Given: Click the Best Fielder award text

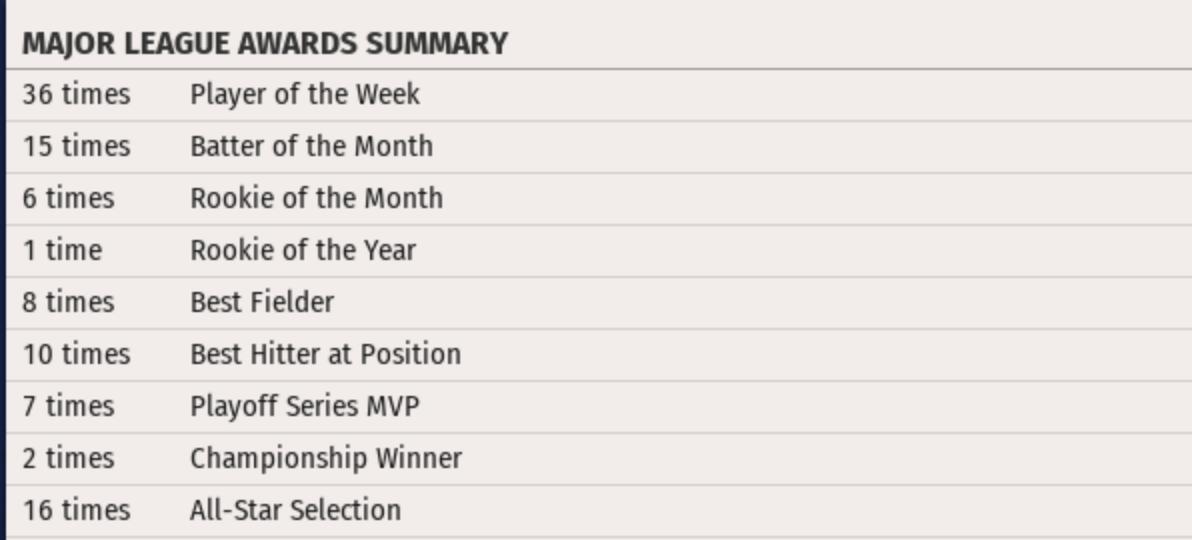Looking at the screenshot, I should point(262,302).
